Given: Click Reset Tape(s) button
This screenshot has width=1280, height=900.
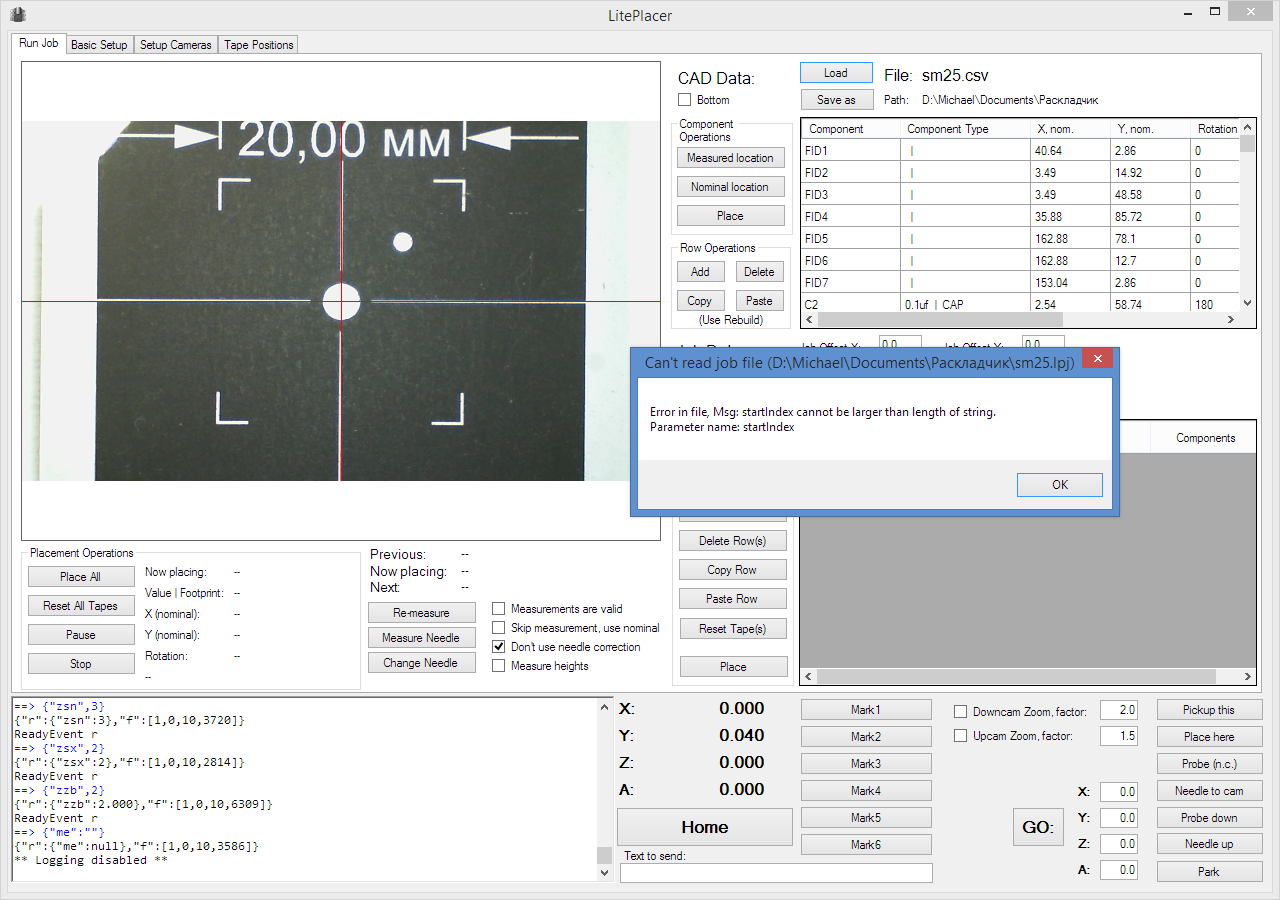Looking at the screenshot, I should (x=733, y=629).
